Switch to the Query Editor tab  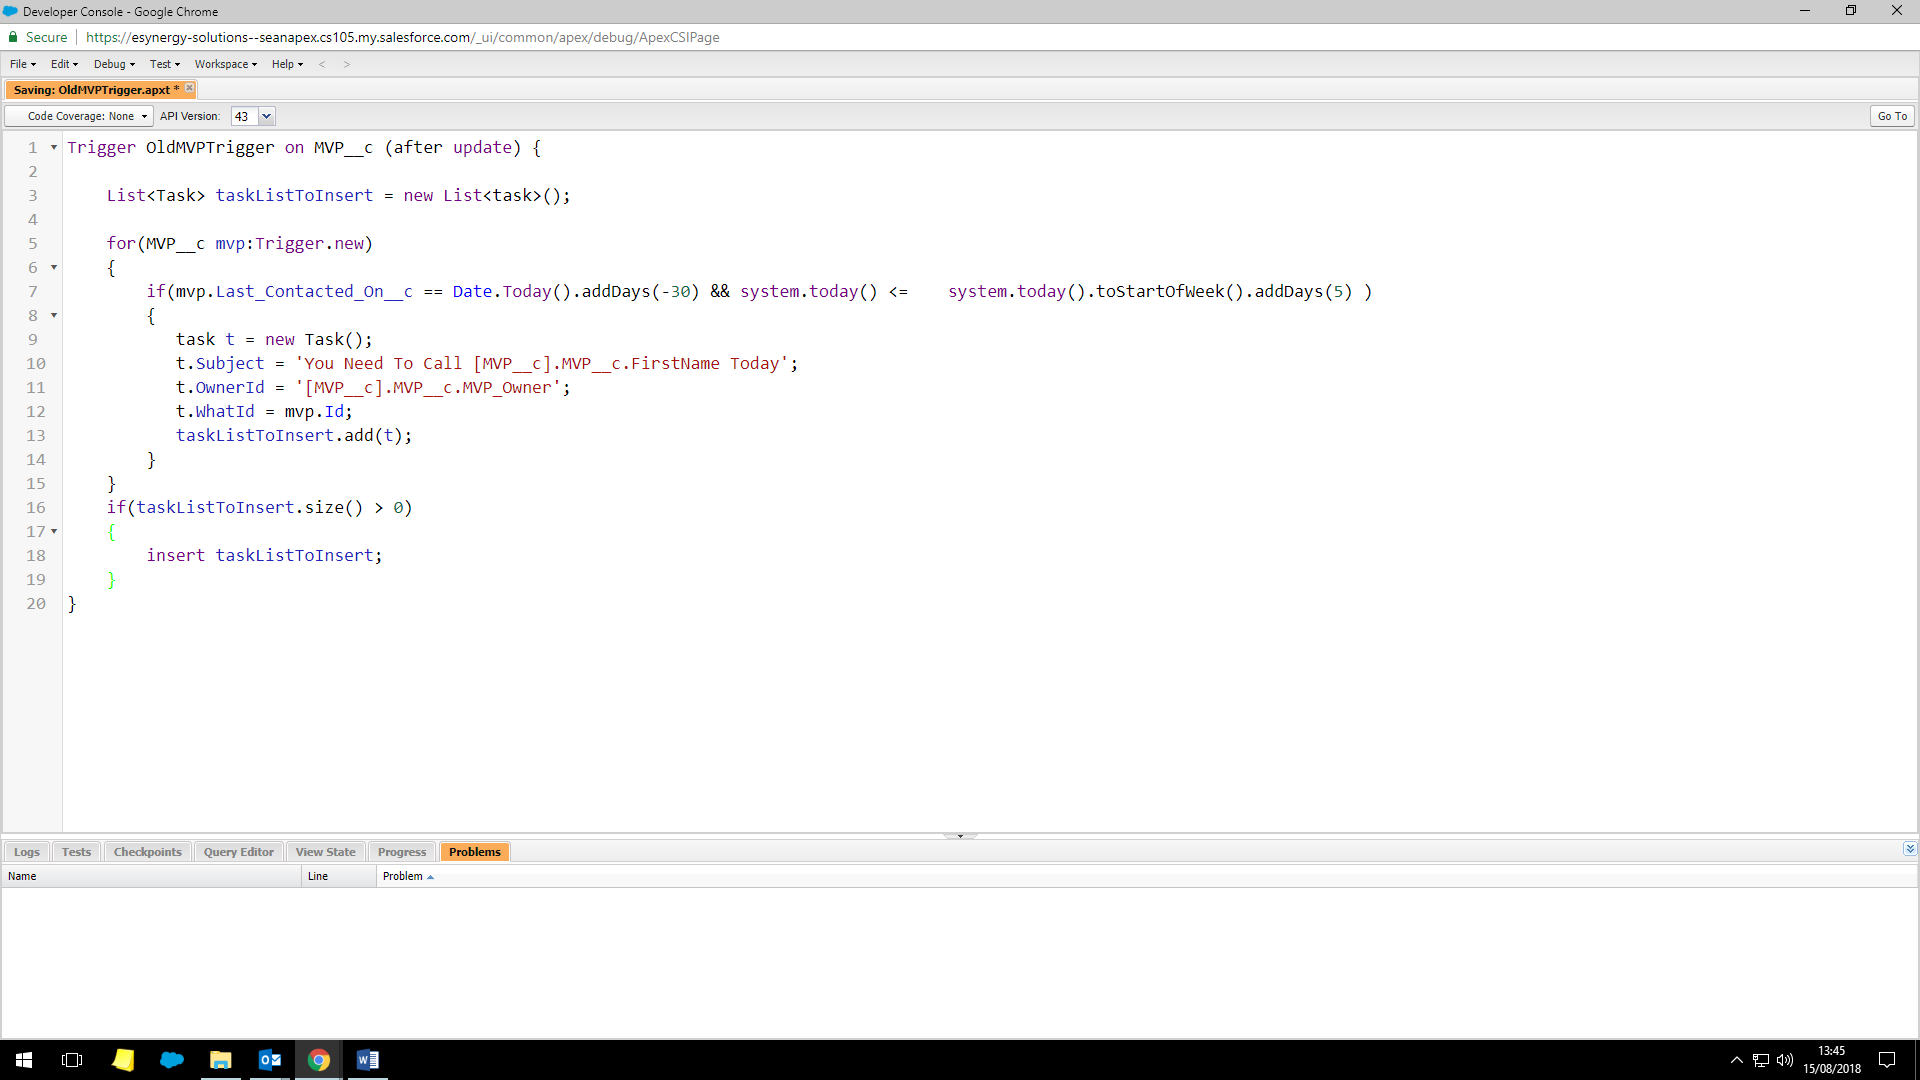tap(238, 852)
